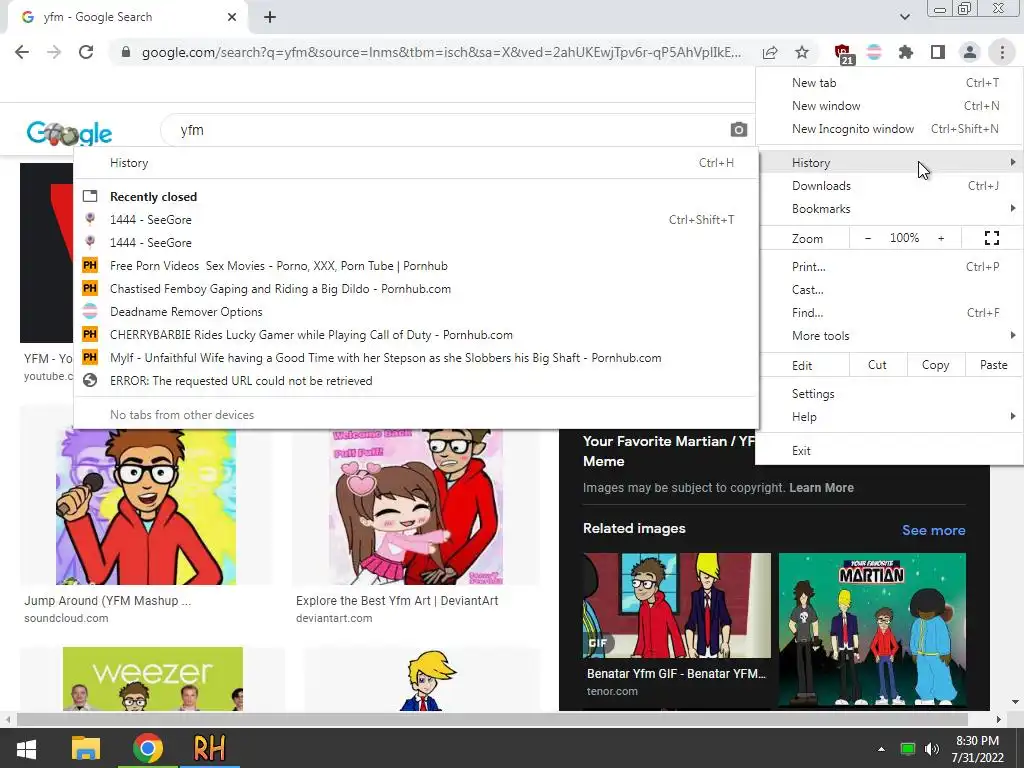Open Deadname Remover extension icon in toolbar
The width and height of the screenshot is (1024, 768).
click(874, 52)
